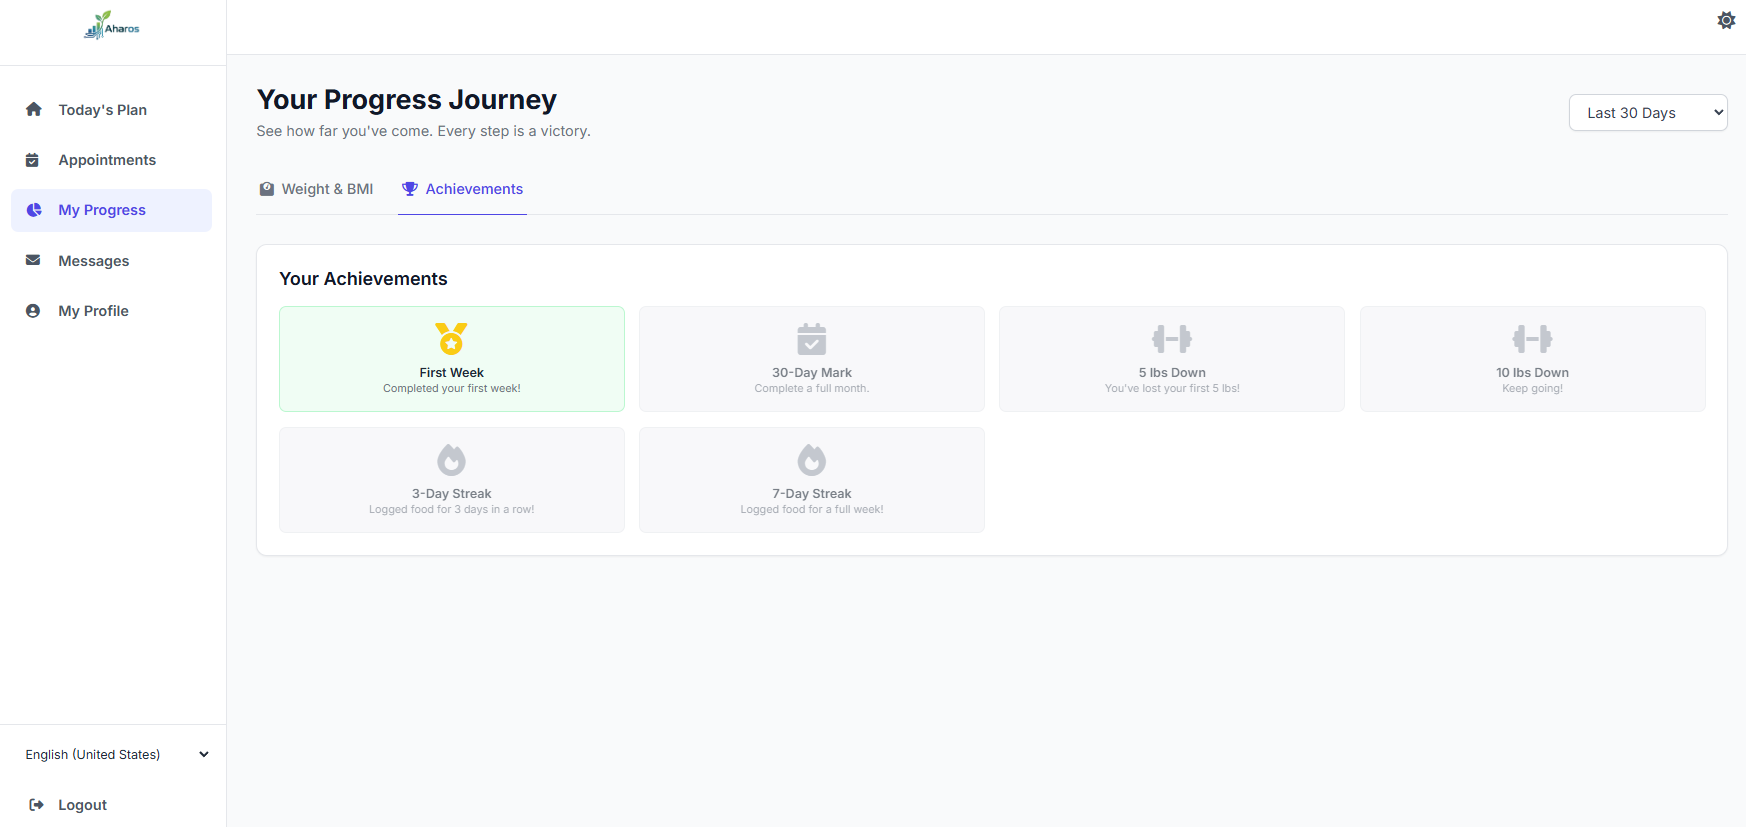Click the 5 lbs Down achievement title
This screenshot has width=1746, height=827.
click(x=1172, y=373)
